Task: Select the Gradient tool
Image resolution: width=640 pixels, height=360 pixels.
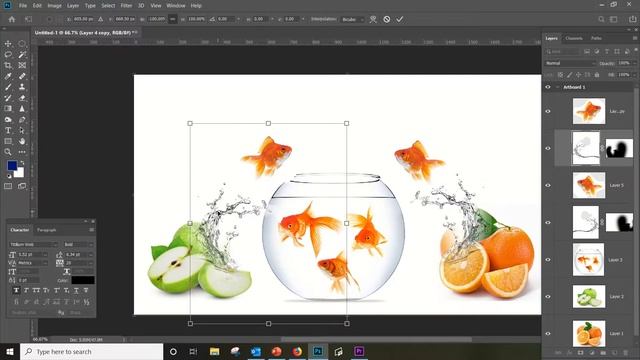Action: 8,109
